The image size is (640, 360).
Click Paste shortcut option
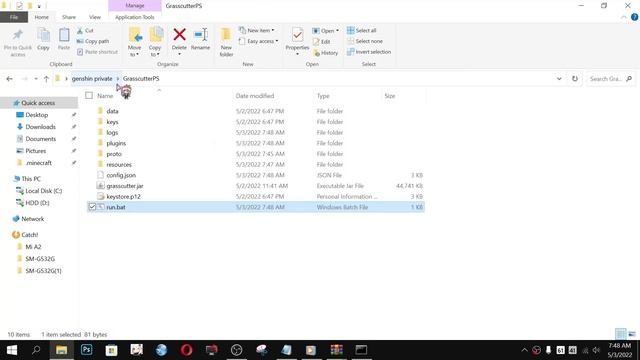point(97,52)
